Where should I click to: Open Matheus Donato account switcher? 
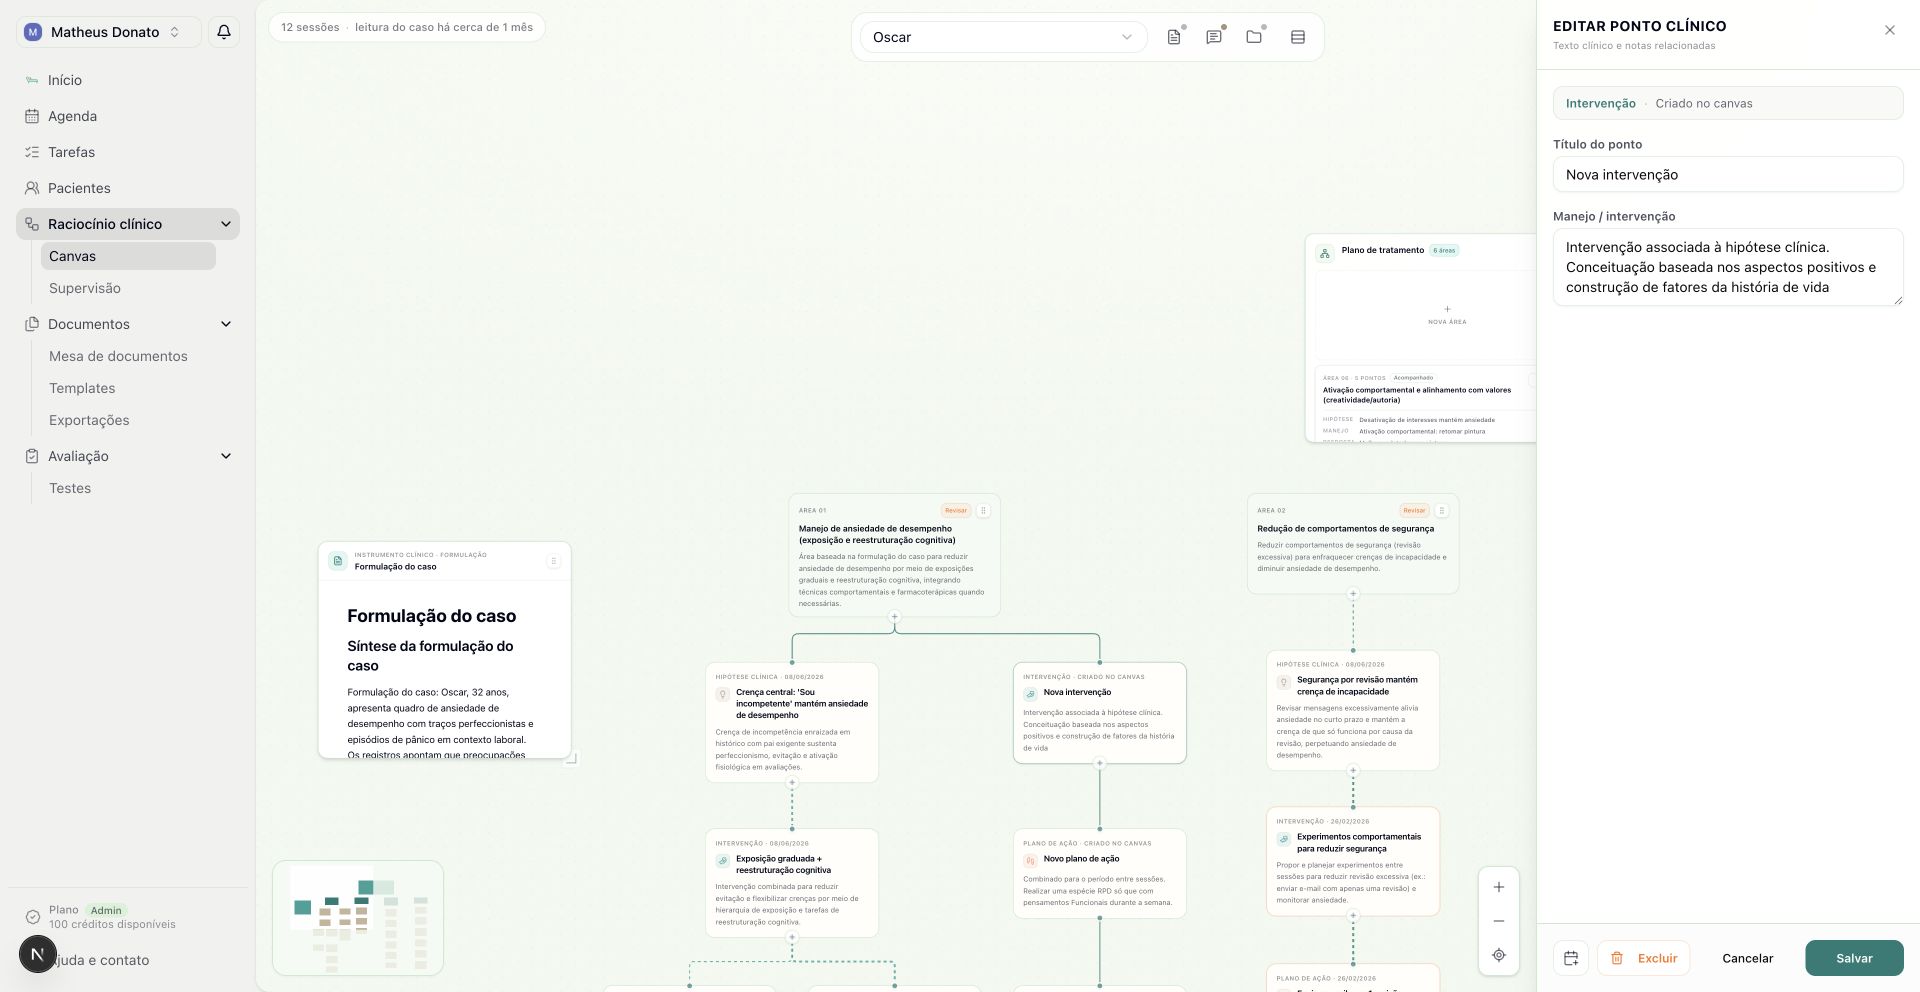(x=108, y=32)
